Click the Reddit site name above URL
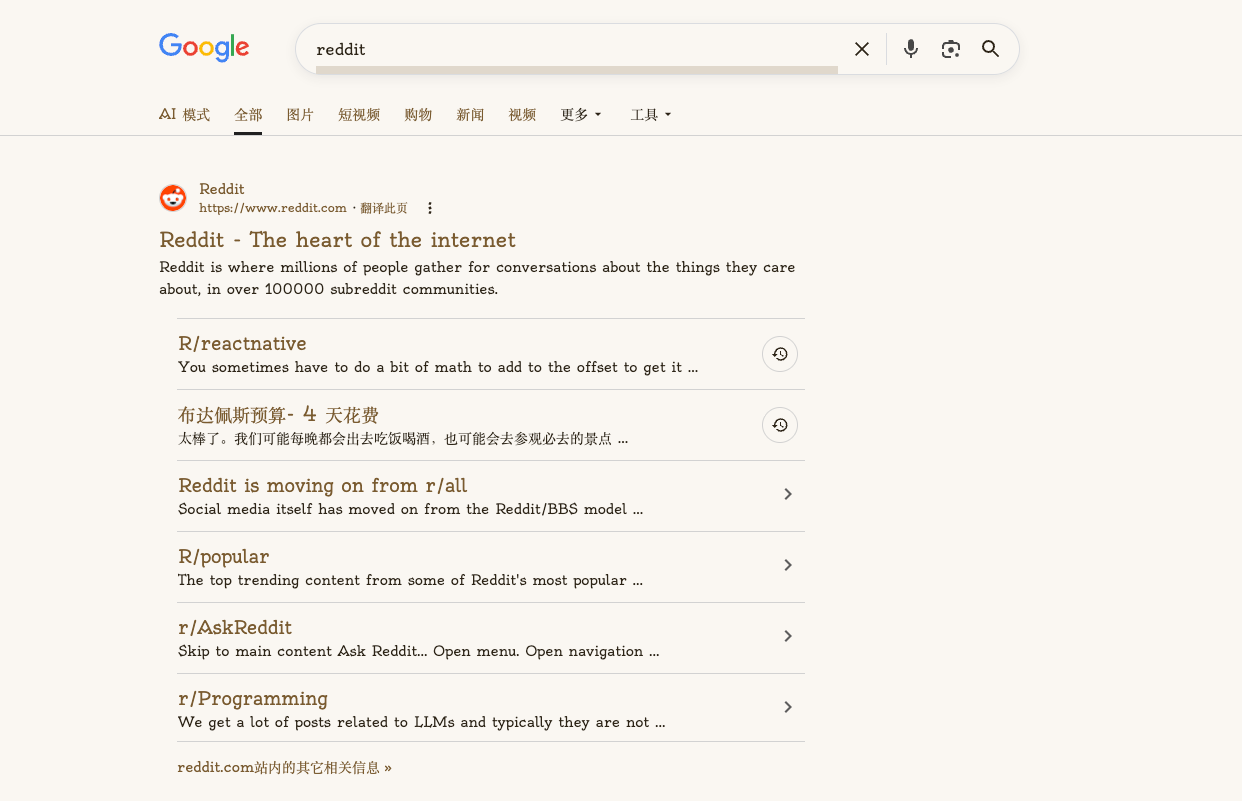Image resolution: width=1242 pixels, height=801 pixels. point(222,189)
